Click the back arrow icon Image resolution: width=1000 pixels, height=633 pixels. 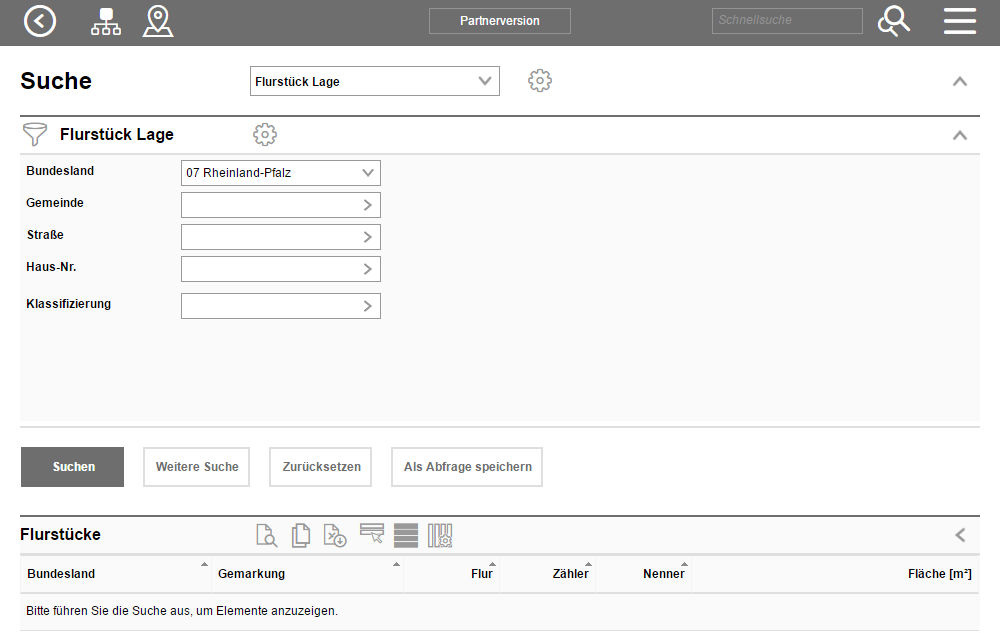[x=40, y=21]
